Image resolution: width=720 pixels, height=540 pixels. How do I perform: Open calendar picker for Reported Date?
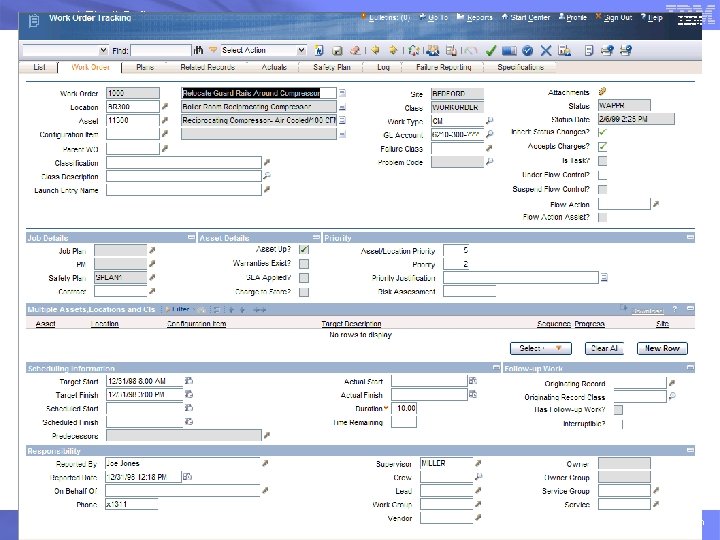(x=187, y=477)
